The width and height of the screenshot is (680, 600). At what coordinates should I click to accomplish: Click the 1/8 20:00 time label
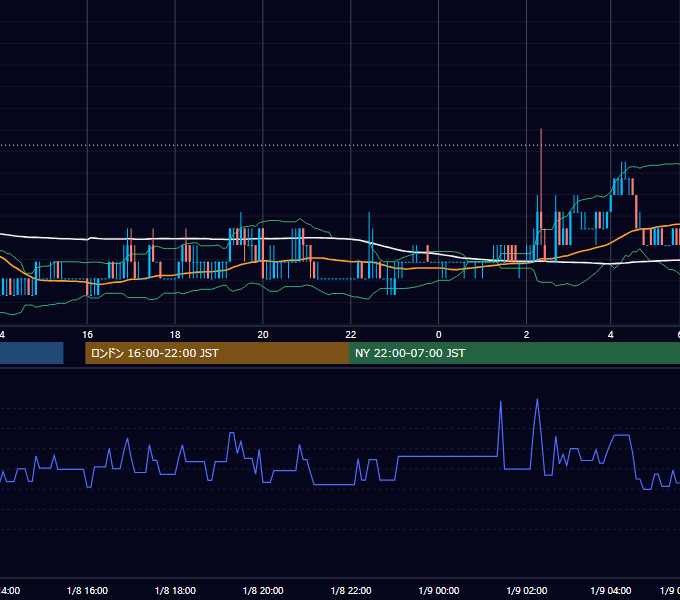[263, 590]
